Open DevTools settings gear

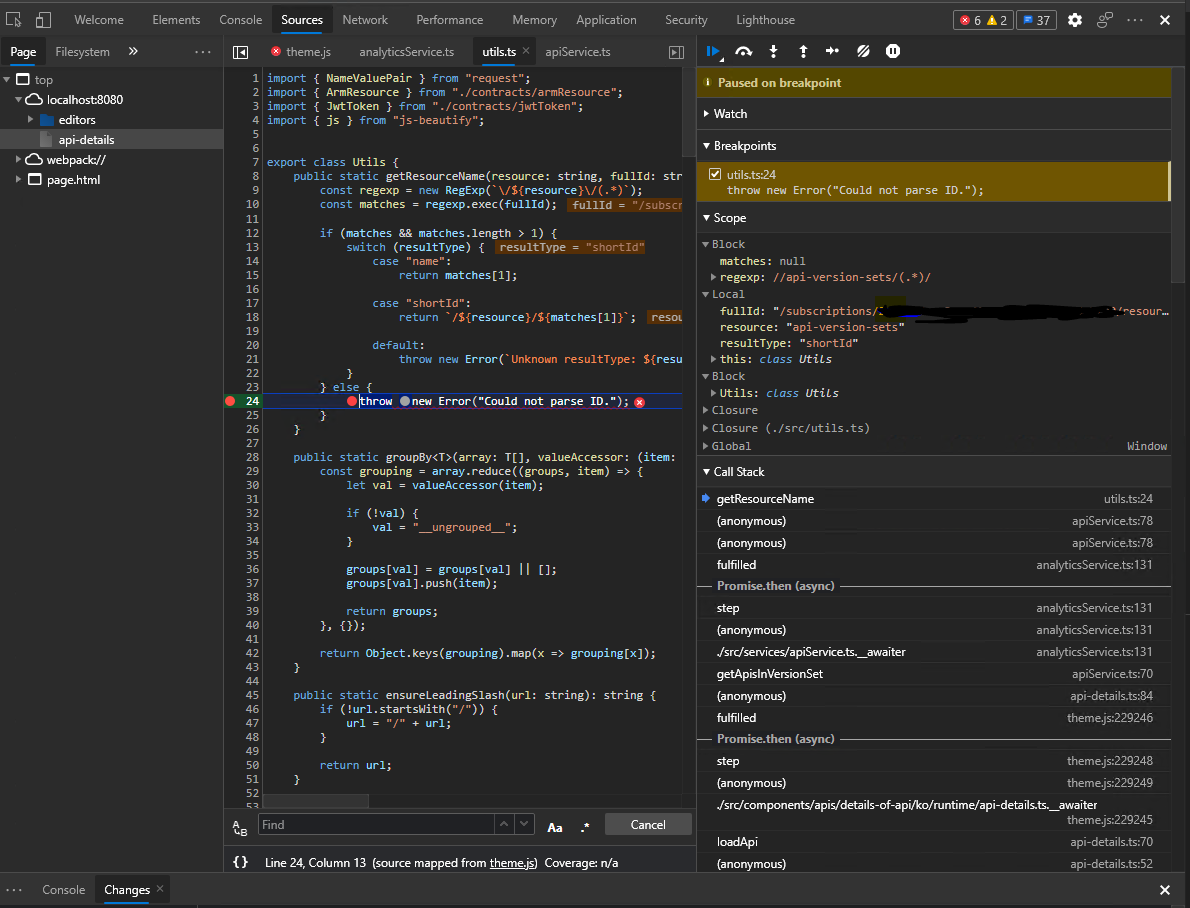coord(1075,20)
